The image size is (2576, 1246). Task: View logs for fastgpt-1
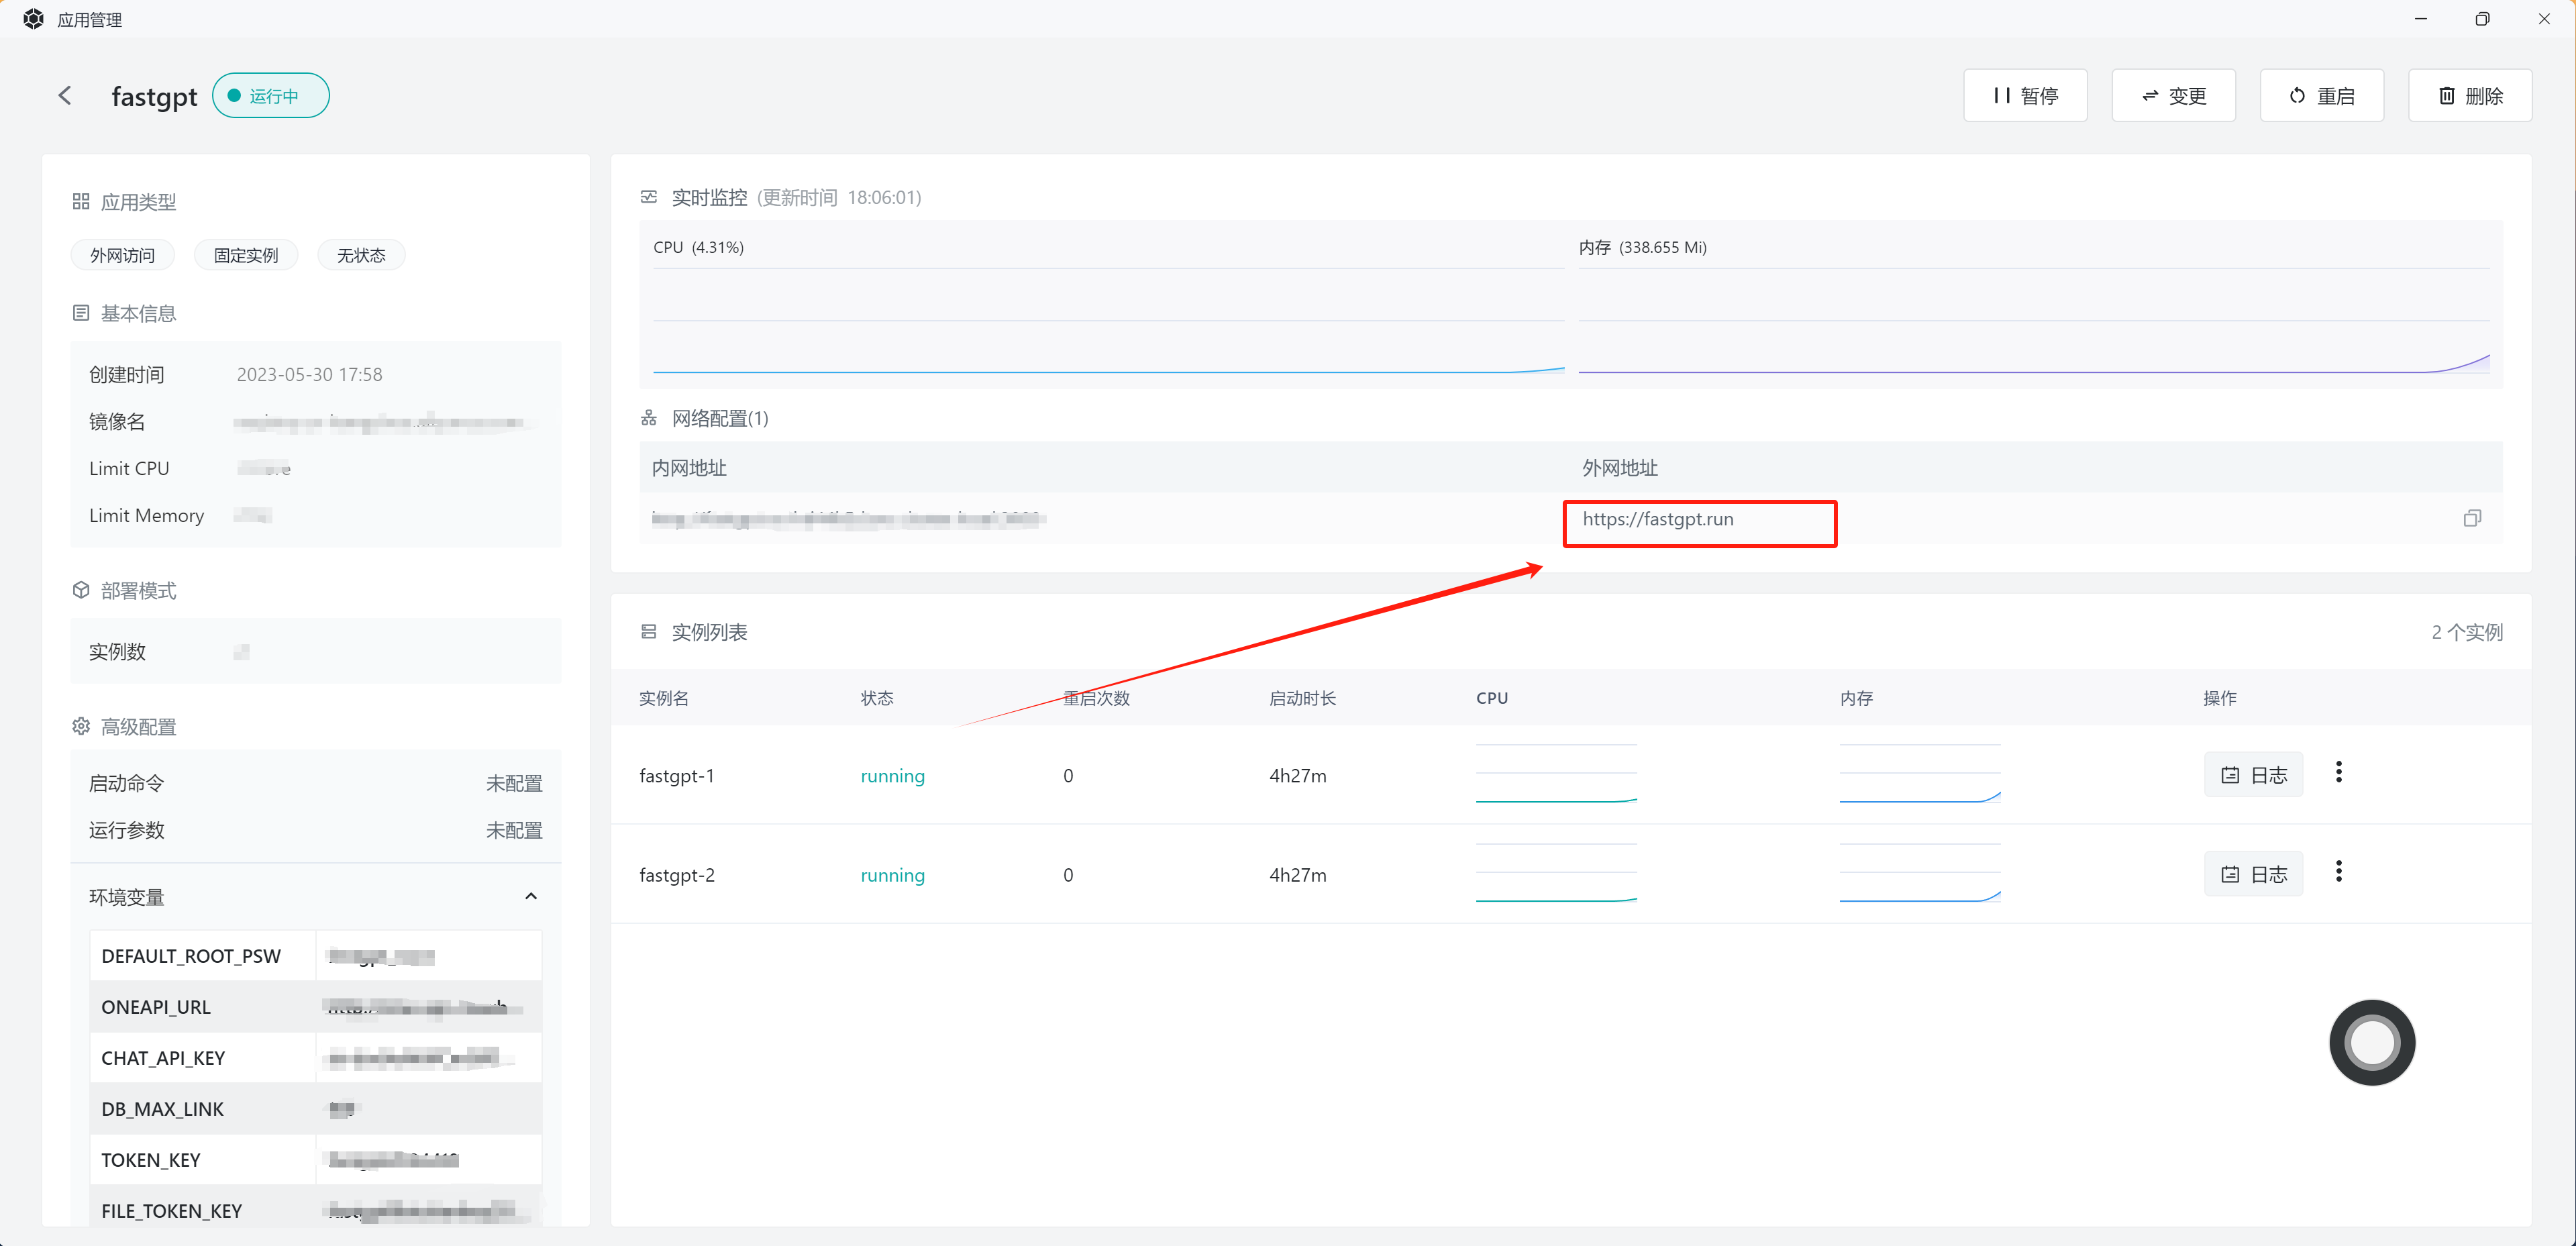click(x=2253, y=775)
